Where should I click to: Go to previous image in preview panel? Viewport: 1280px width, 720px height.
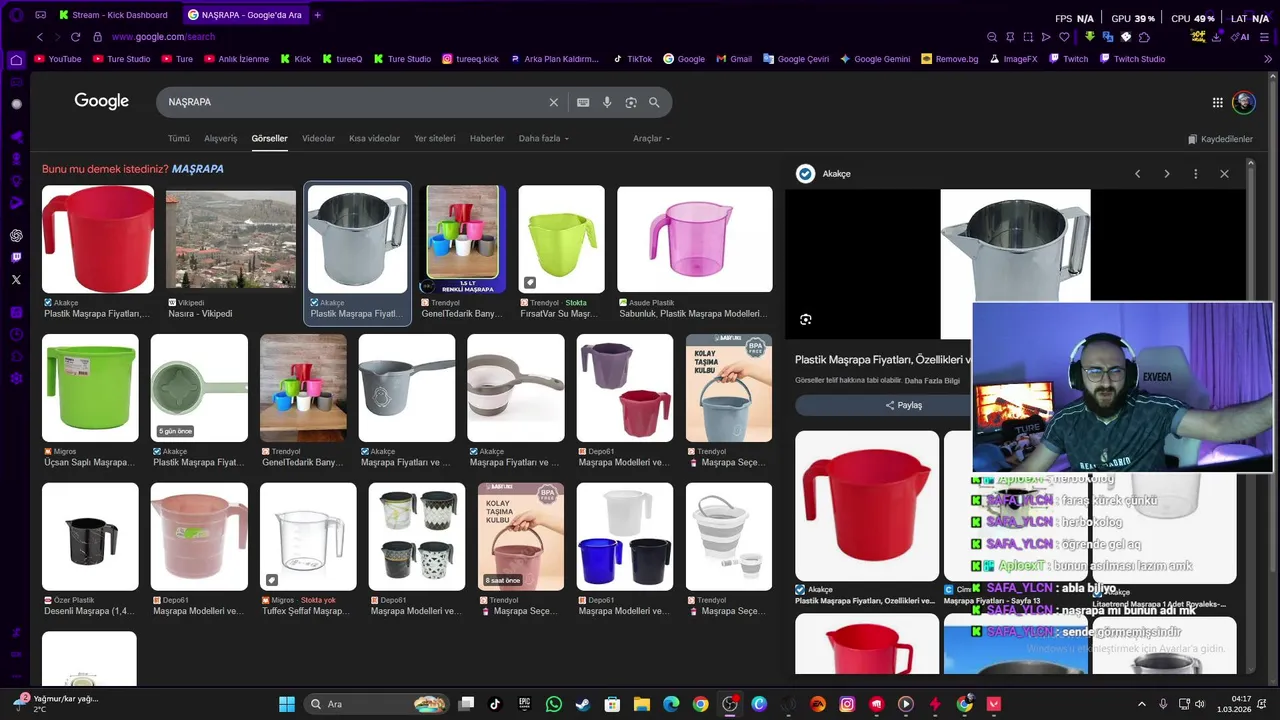coord(1137,174)
